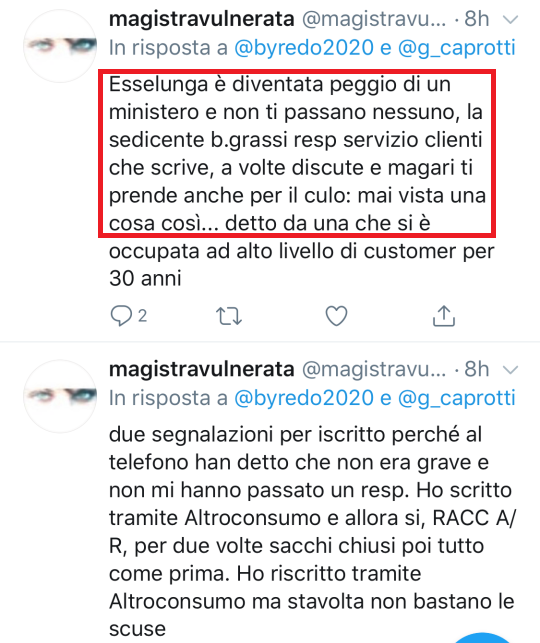The image size is (540, 643).
Task: Open magistravulnerata profile name in first tweet
Action: (201, 19)
